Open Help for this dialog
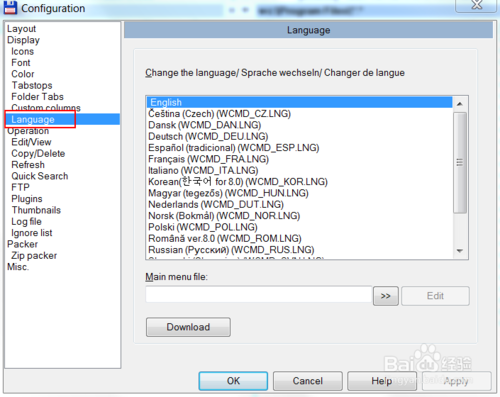This screenshot has width=500, height=397. (x=382, y=381)
